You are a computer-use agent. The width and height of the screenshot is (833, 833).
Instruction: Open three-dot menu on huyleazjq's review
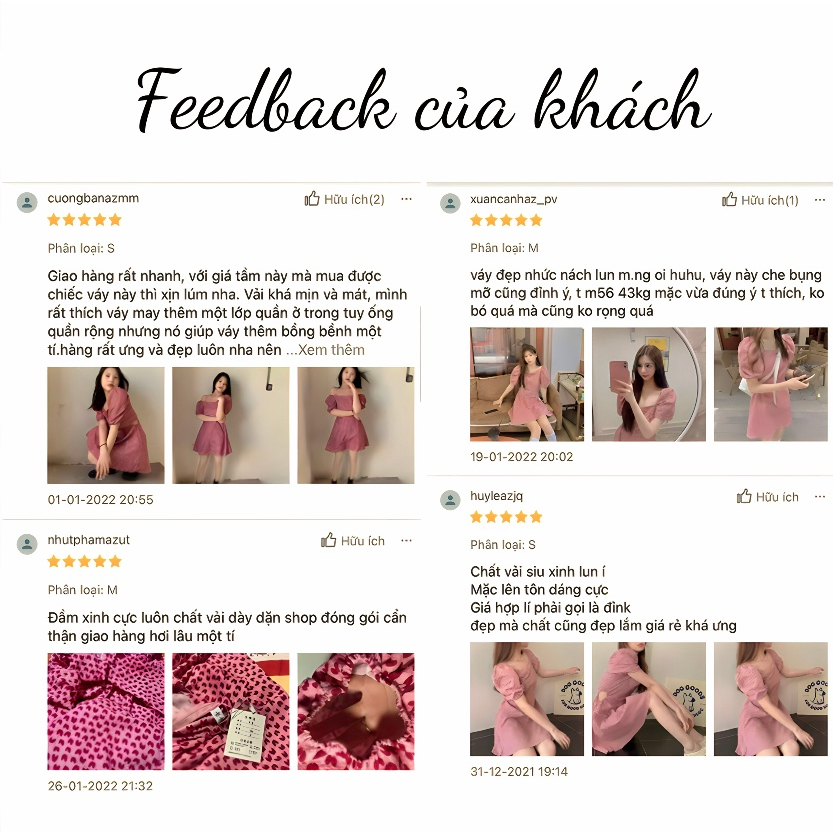click(820, 497)
